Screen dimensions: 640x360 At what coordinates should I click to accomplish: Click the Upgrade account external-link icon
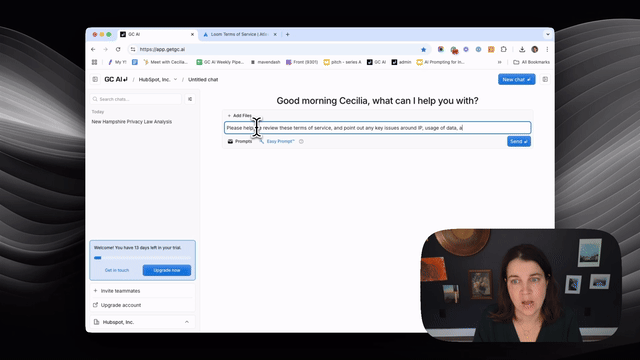coord(96,305)
